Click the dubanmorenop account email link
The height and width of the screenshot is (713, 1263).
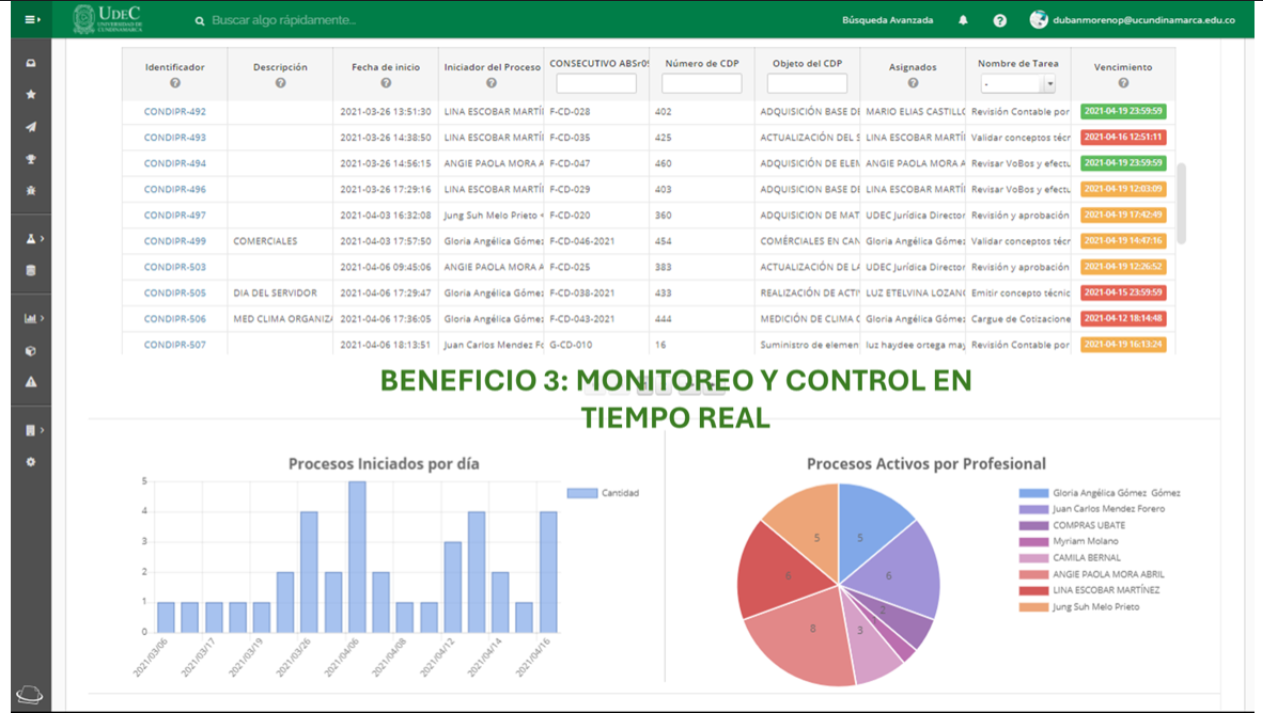coord(1144,18)
